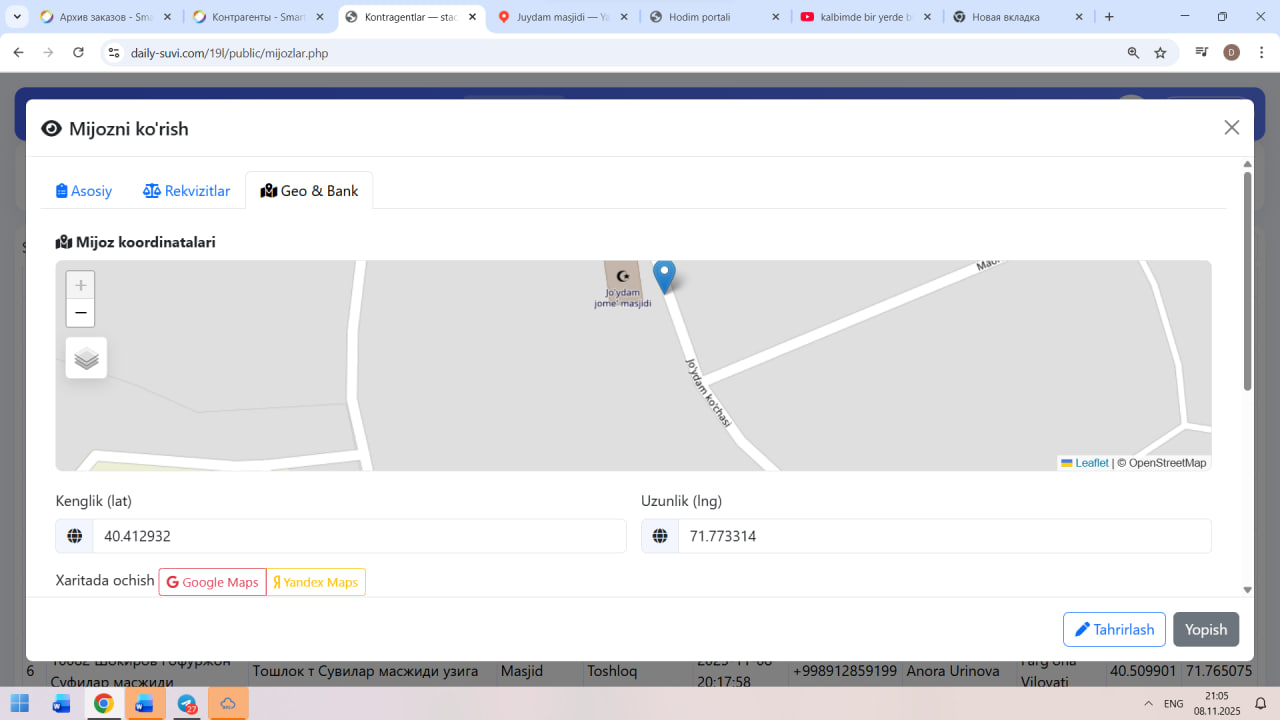Close the Новая вкладка browser tab
1280x720 pixels.
click(x=1079, y=17)
